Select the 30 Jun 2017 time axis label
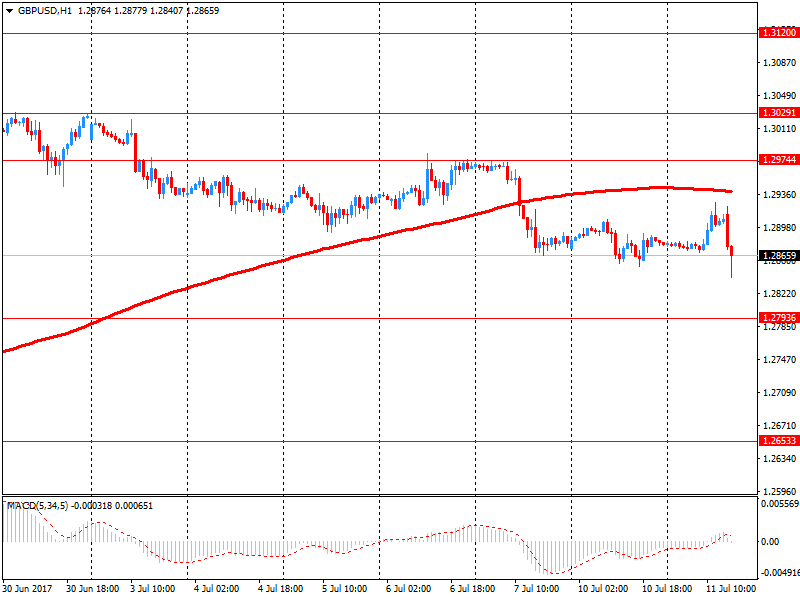This screenshot has width=800, height=600. (x=27, y=589)
